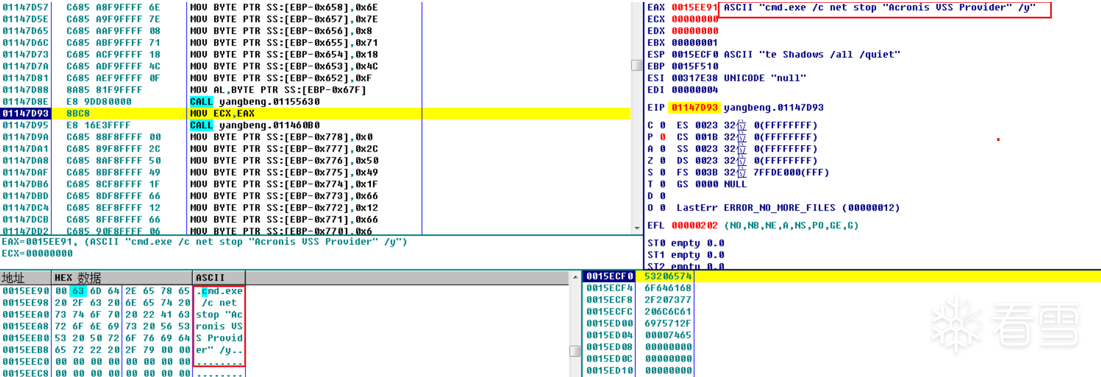1101x377 pixels.
Task: Select EBX register value 00000001
Action: pos(694,43)
